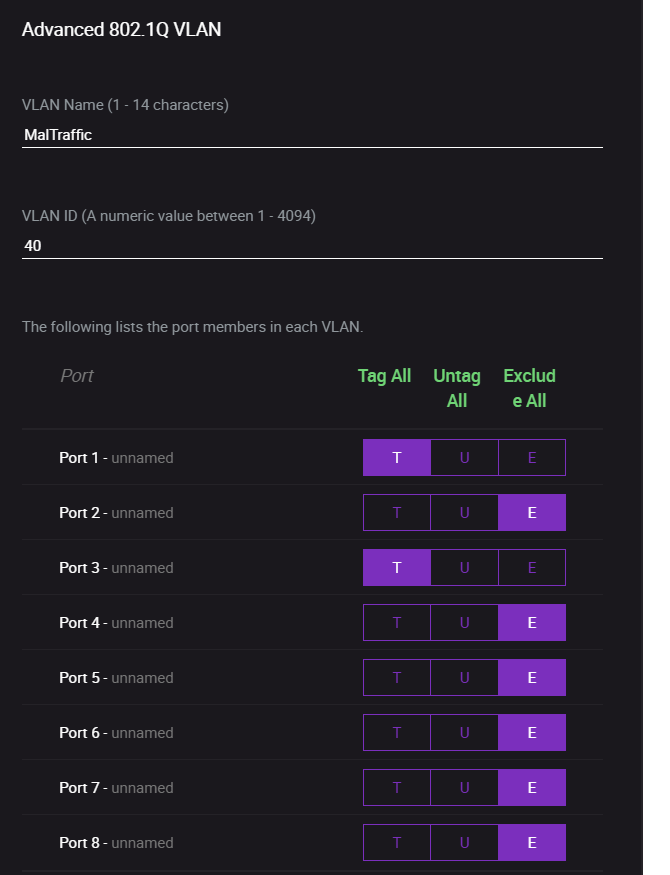Tag Port 7 in this VLAN
This screenshot has width=670, height=875.
point(397,788)
